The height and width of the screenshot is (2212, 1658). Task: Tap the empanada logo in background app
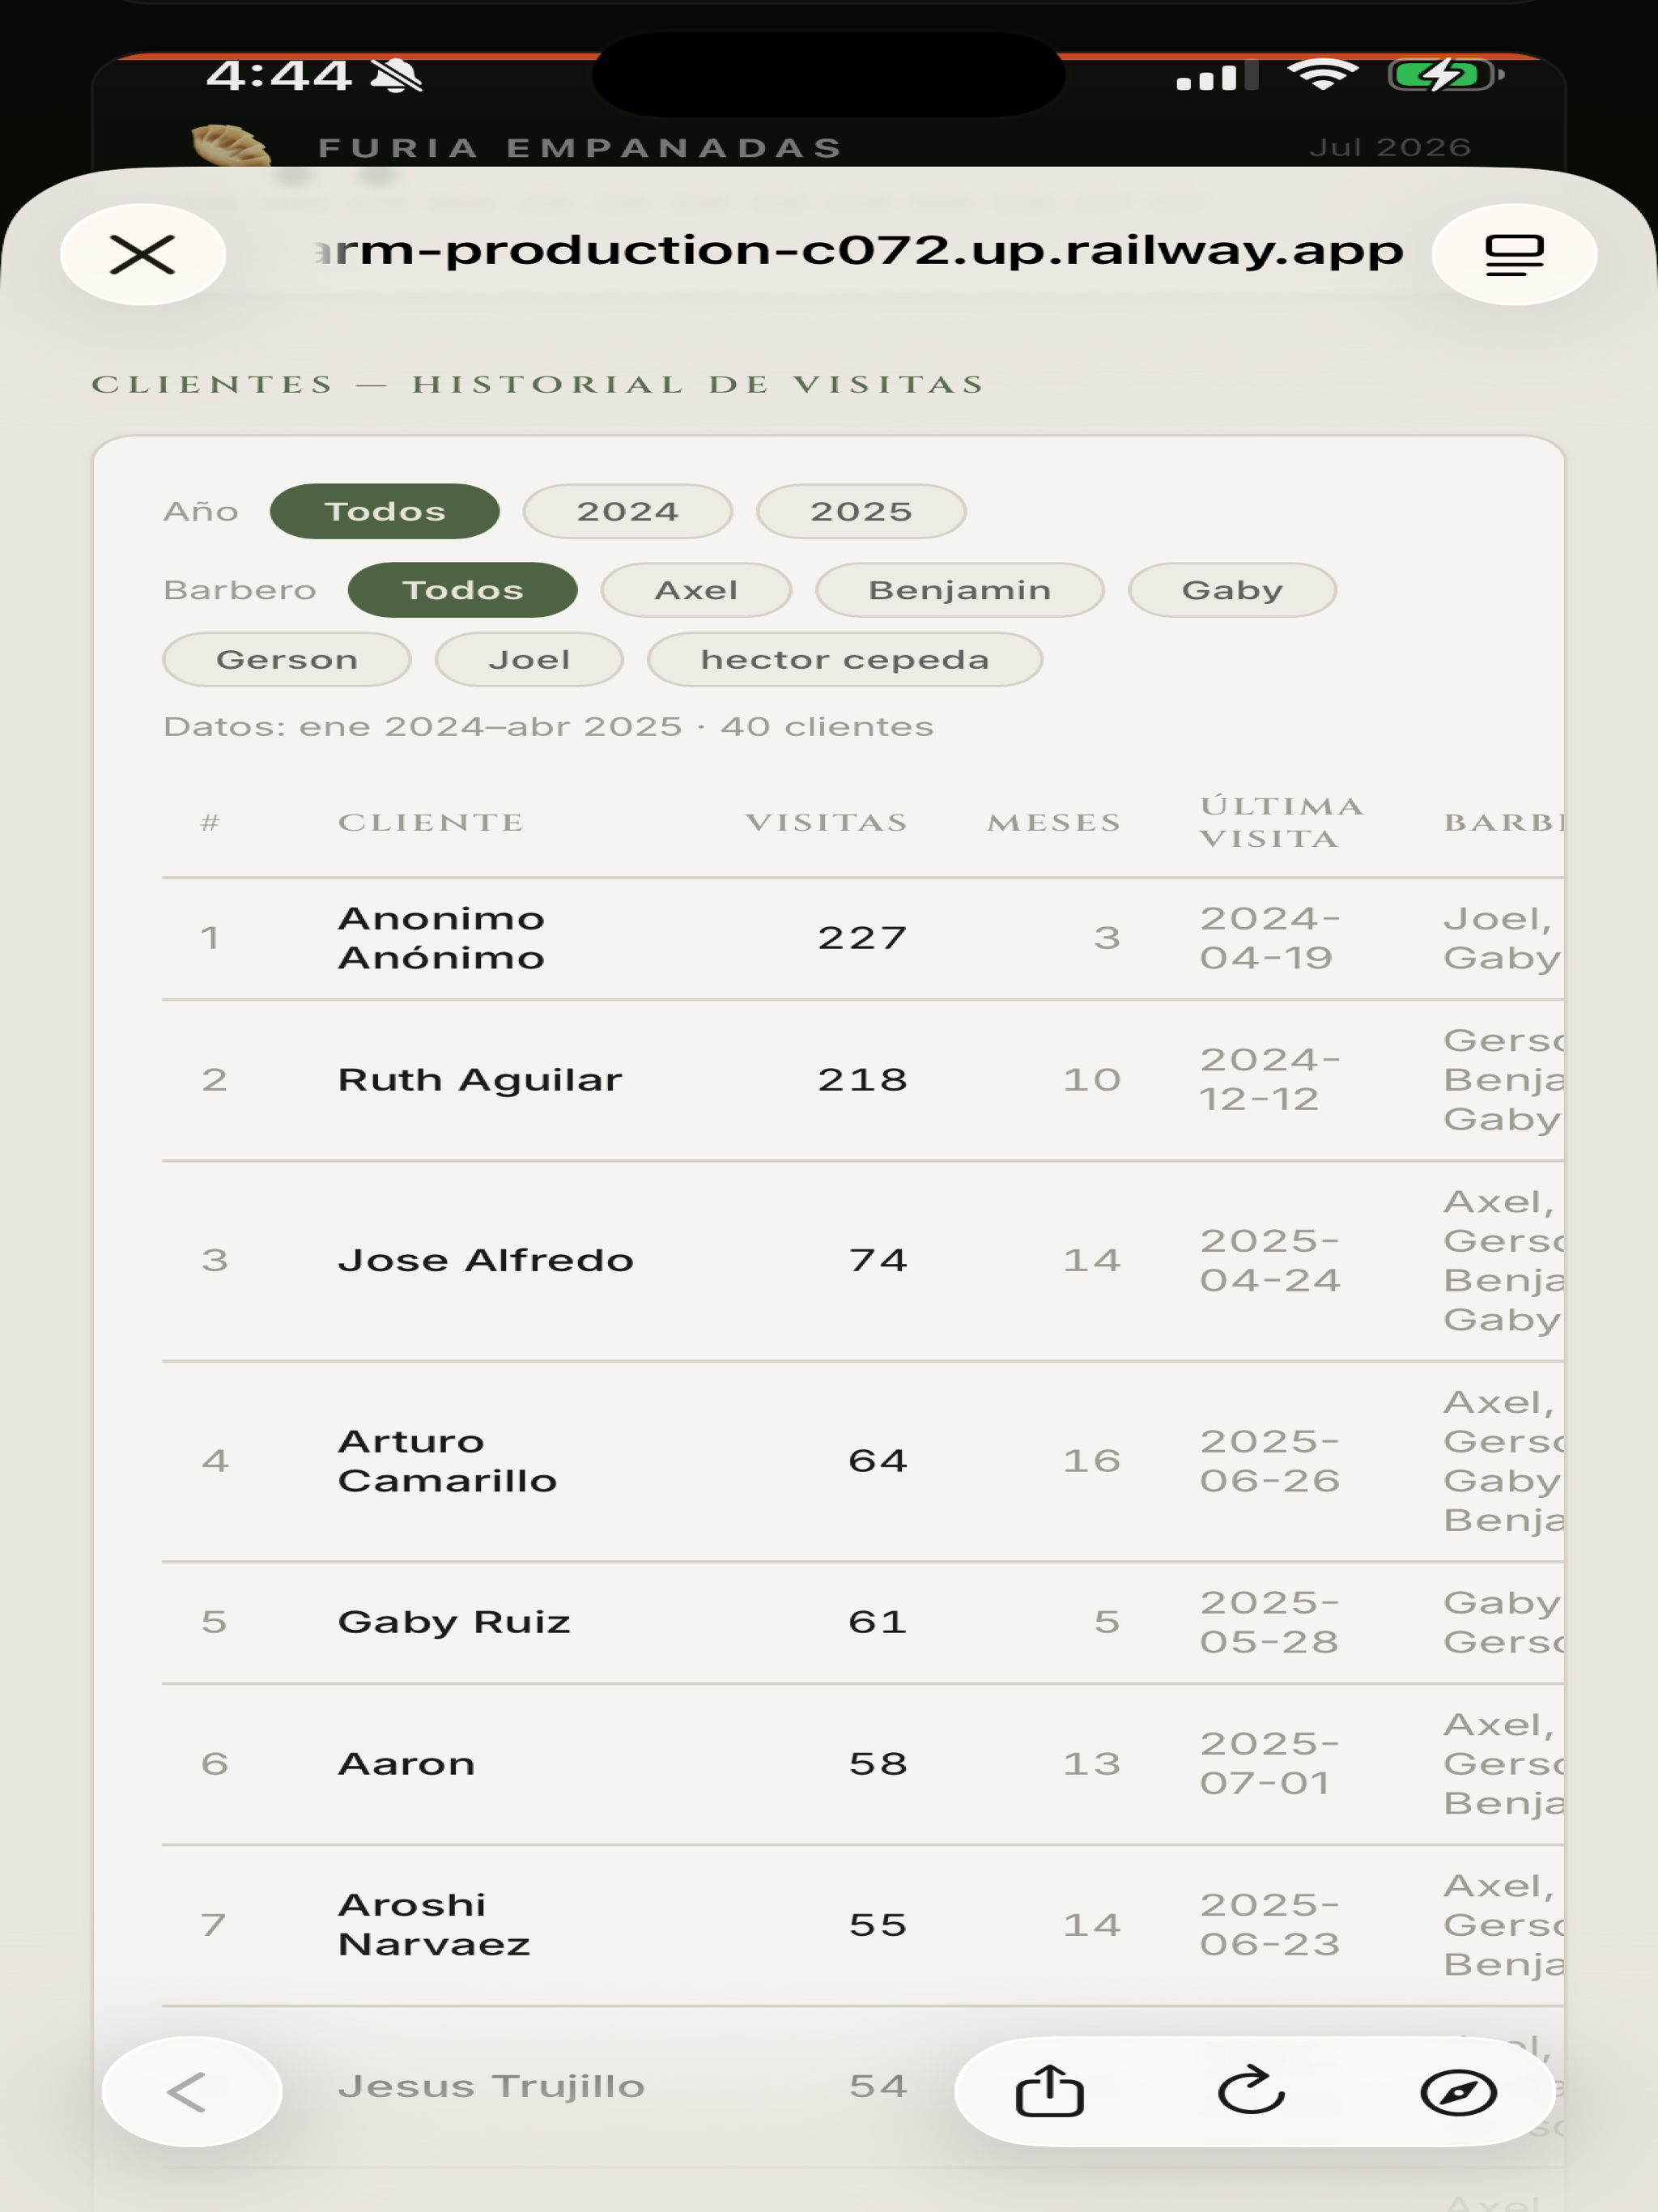click(231, 146)
